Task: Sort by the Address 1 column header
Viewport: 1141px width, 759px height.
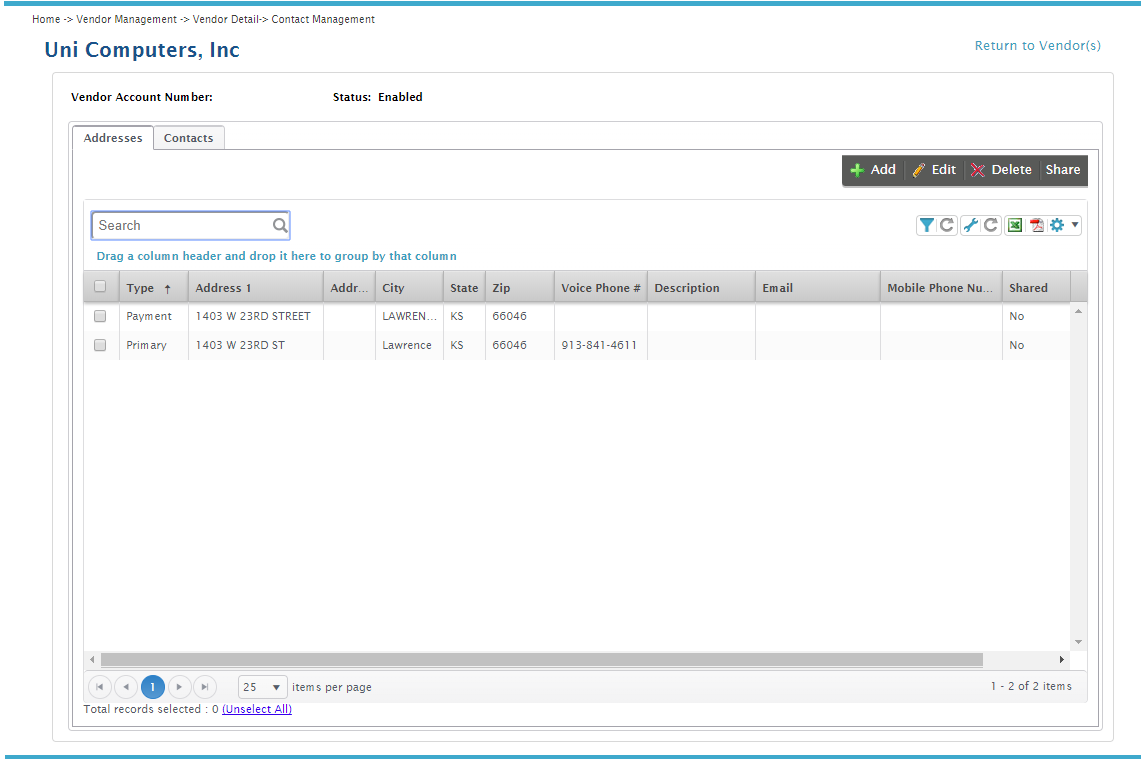Action: pos(255,287)
